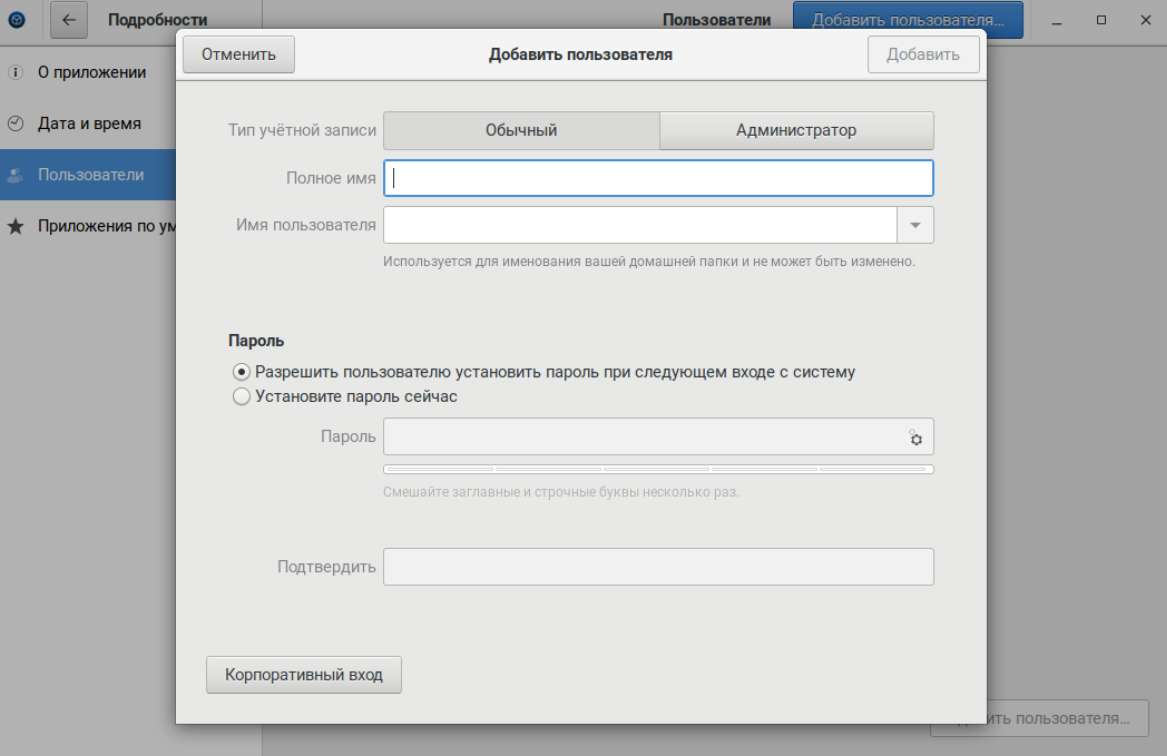This screenshot has height=756, width=1167.
Task: Maximize the settings window
Action: point(1101,20)
